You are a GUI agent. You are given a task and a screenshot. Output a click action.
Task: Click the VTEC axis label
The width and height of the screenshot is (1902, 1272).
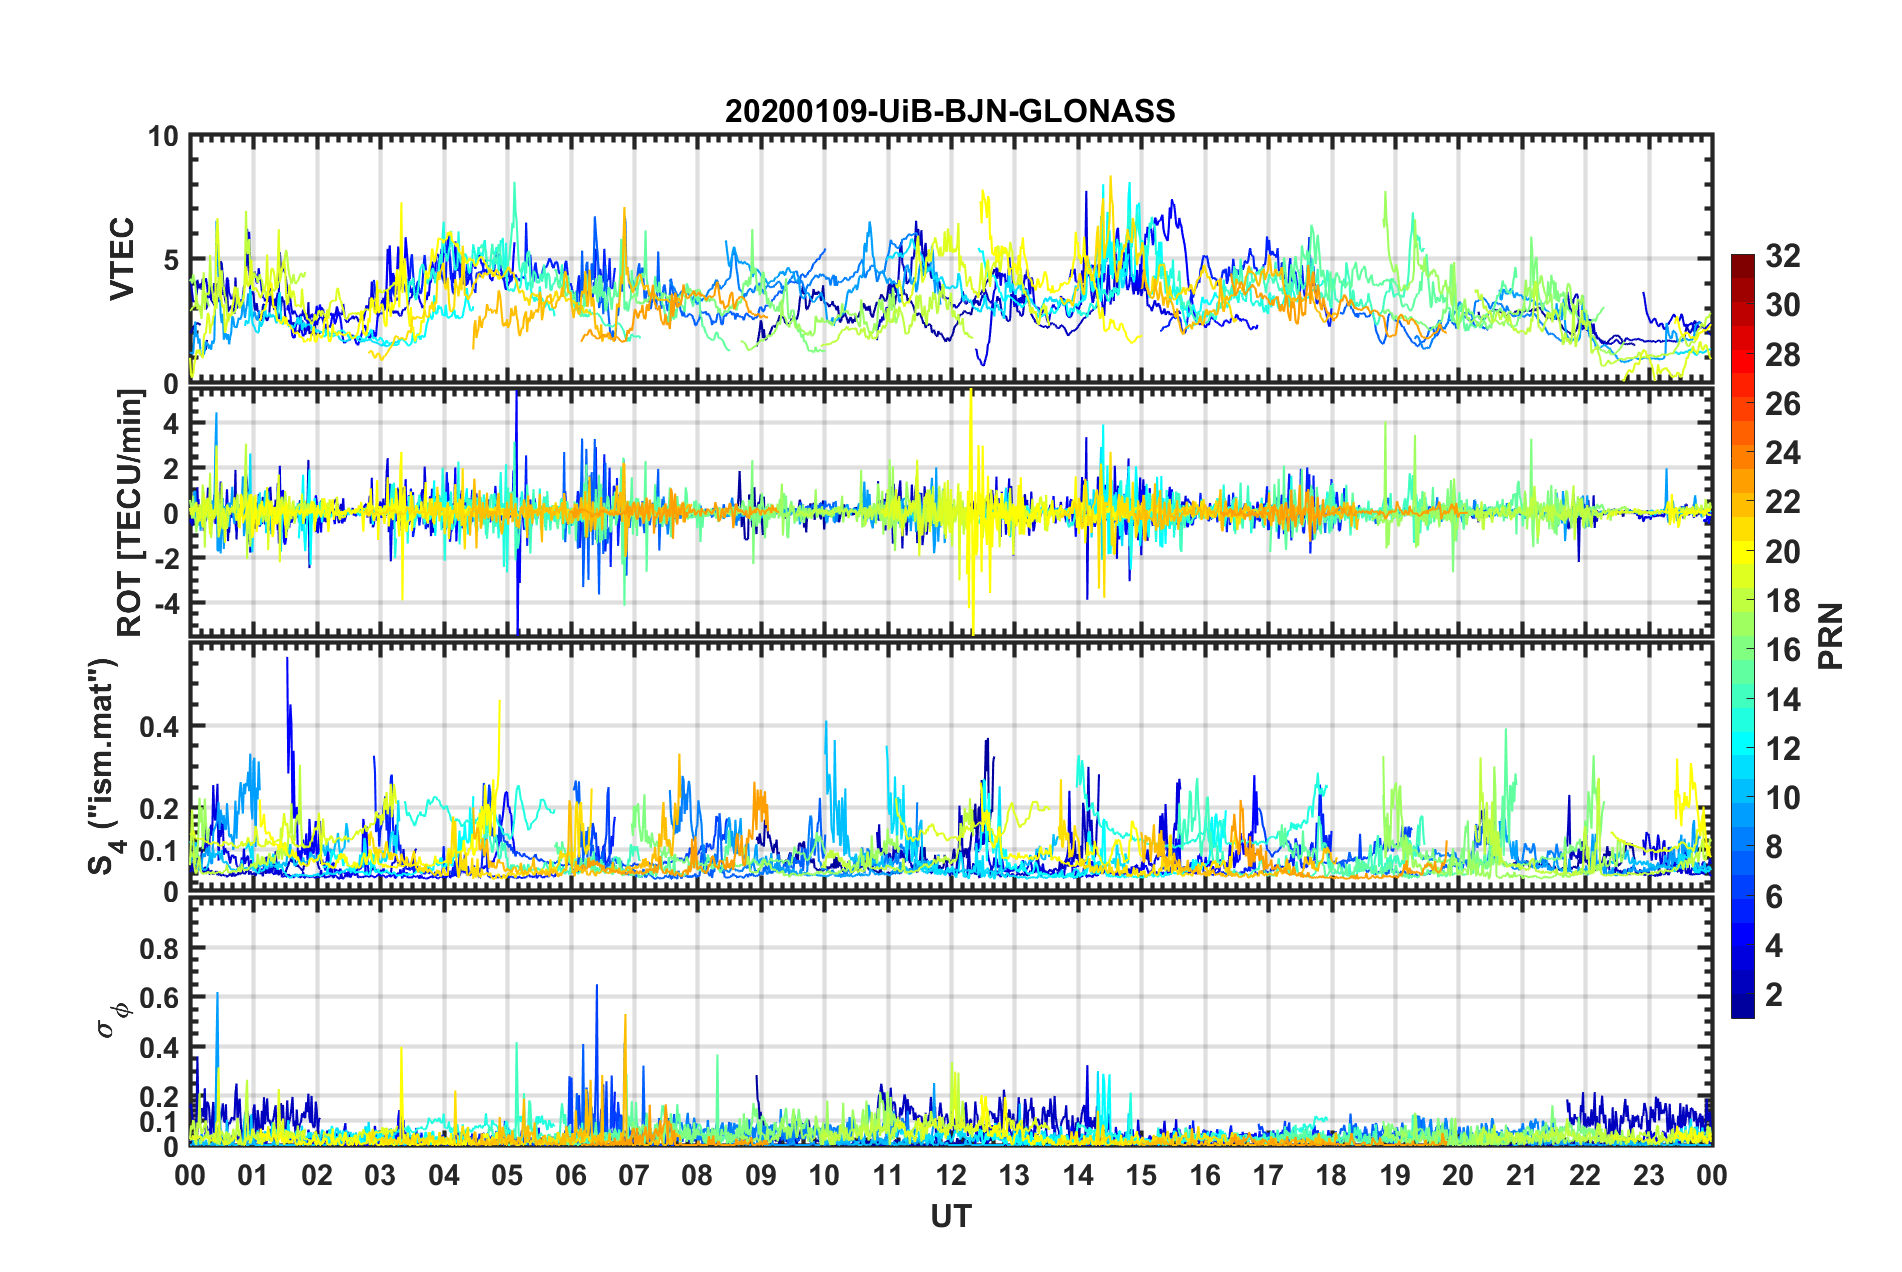[x=121, y=259]
